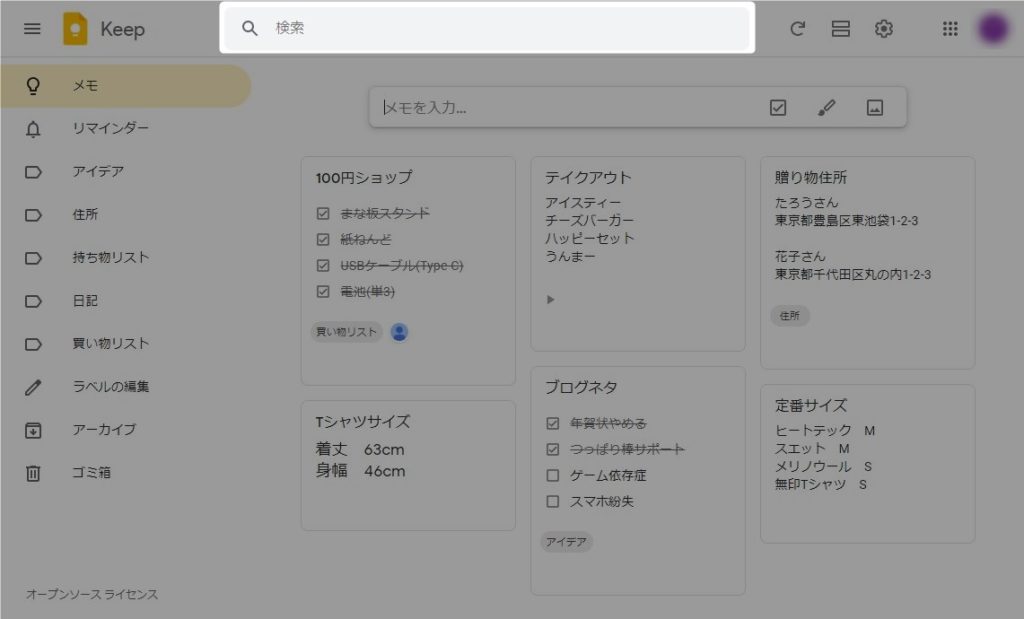Open リマインダー in the sidebar
The width and height of the screenshot is (1024, 619).
[110, 129]
